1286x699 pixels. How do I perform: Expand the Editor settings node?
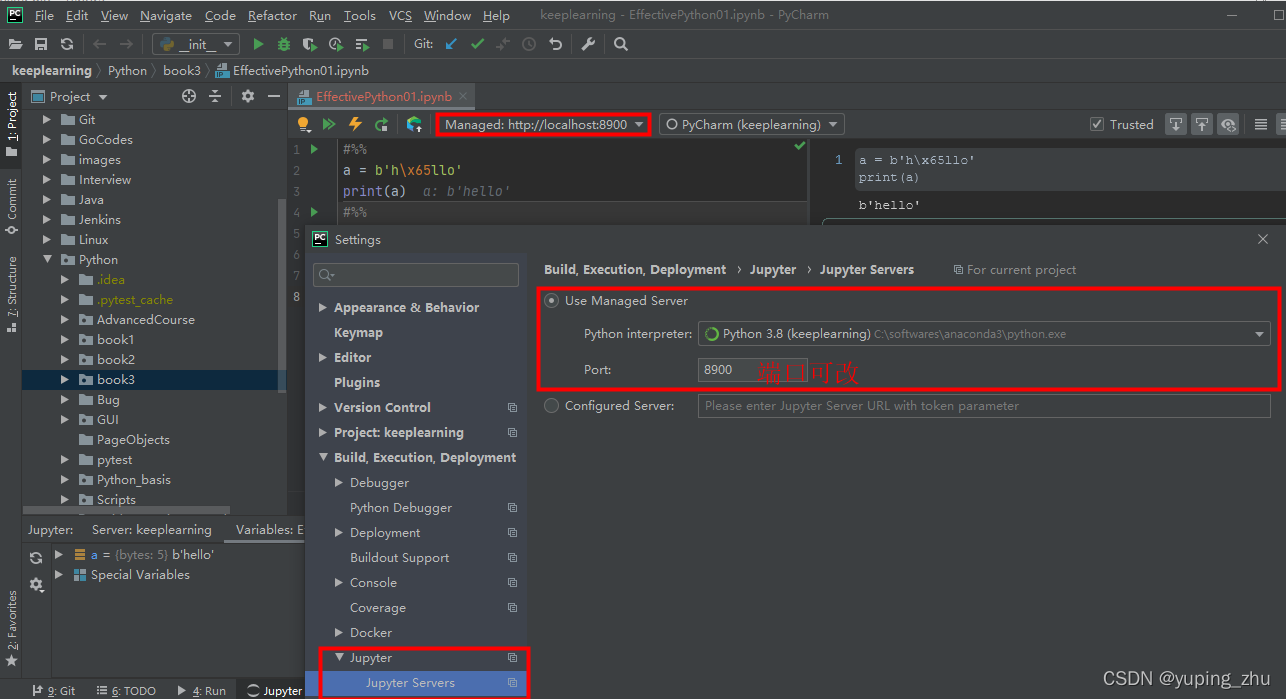coord(323,357)
